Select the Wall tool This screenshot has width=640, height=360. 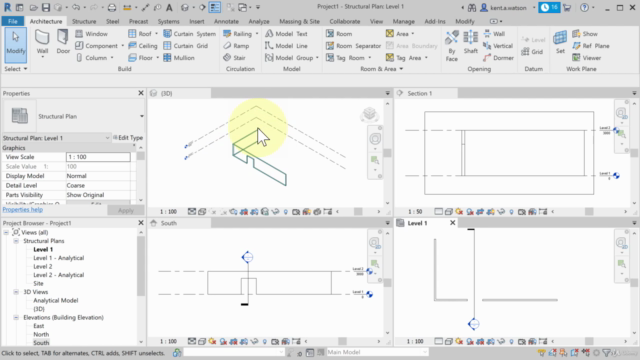42,43
